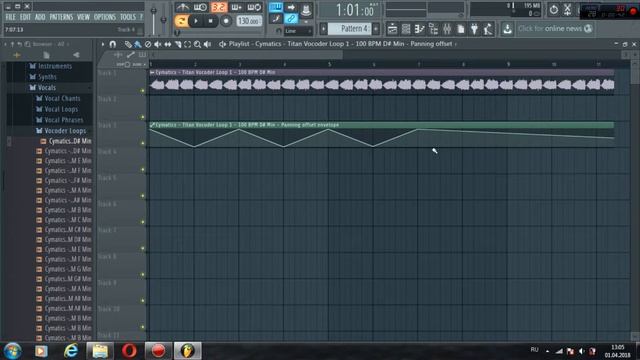Open the VIEW menu
This screenshot has width=640, height=360.
point(83,17)
